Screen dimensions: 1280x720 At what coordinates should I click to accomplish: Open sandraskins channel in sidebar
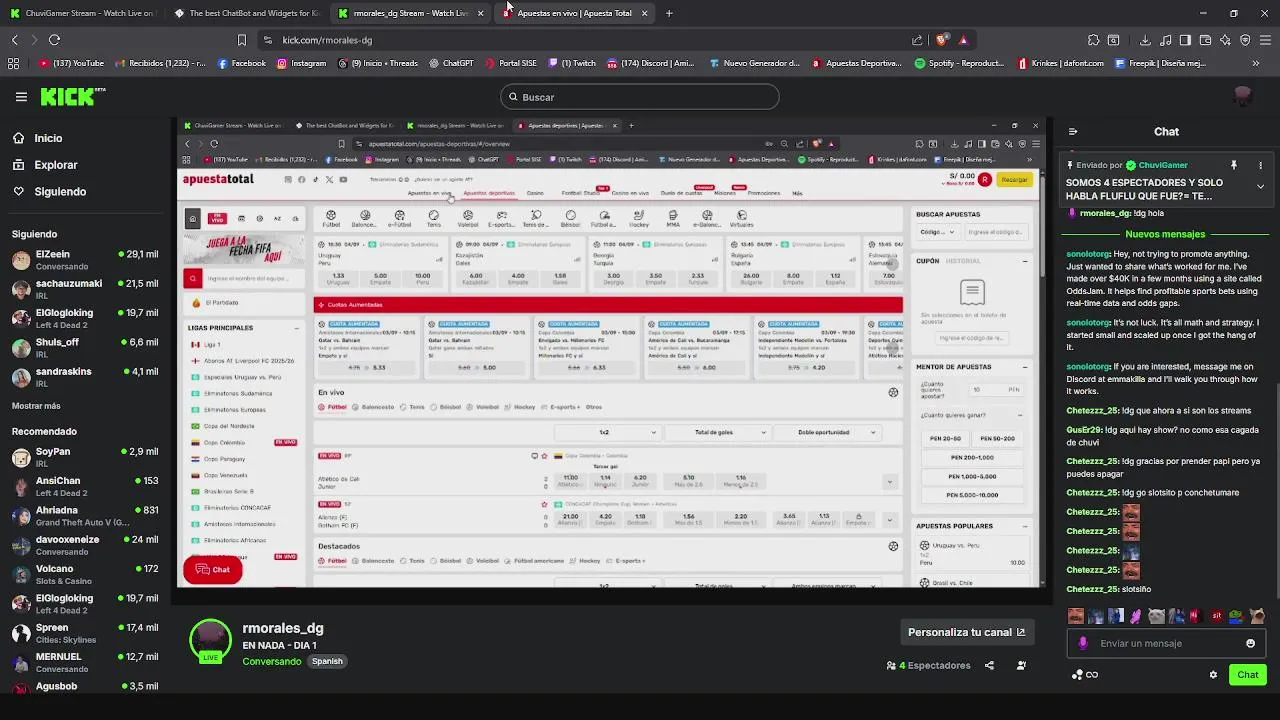[85, 377]
